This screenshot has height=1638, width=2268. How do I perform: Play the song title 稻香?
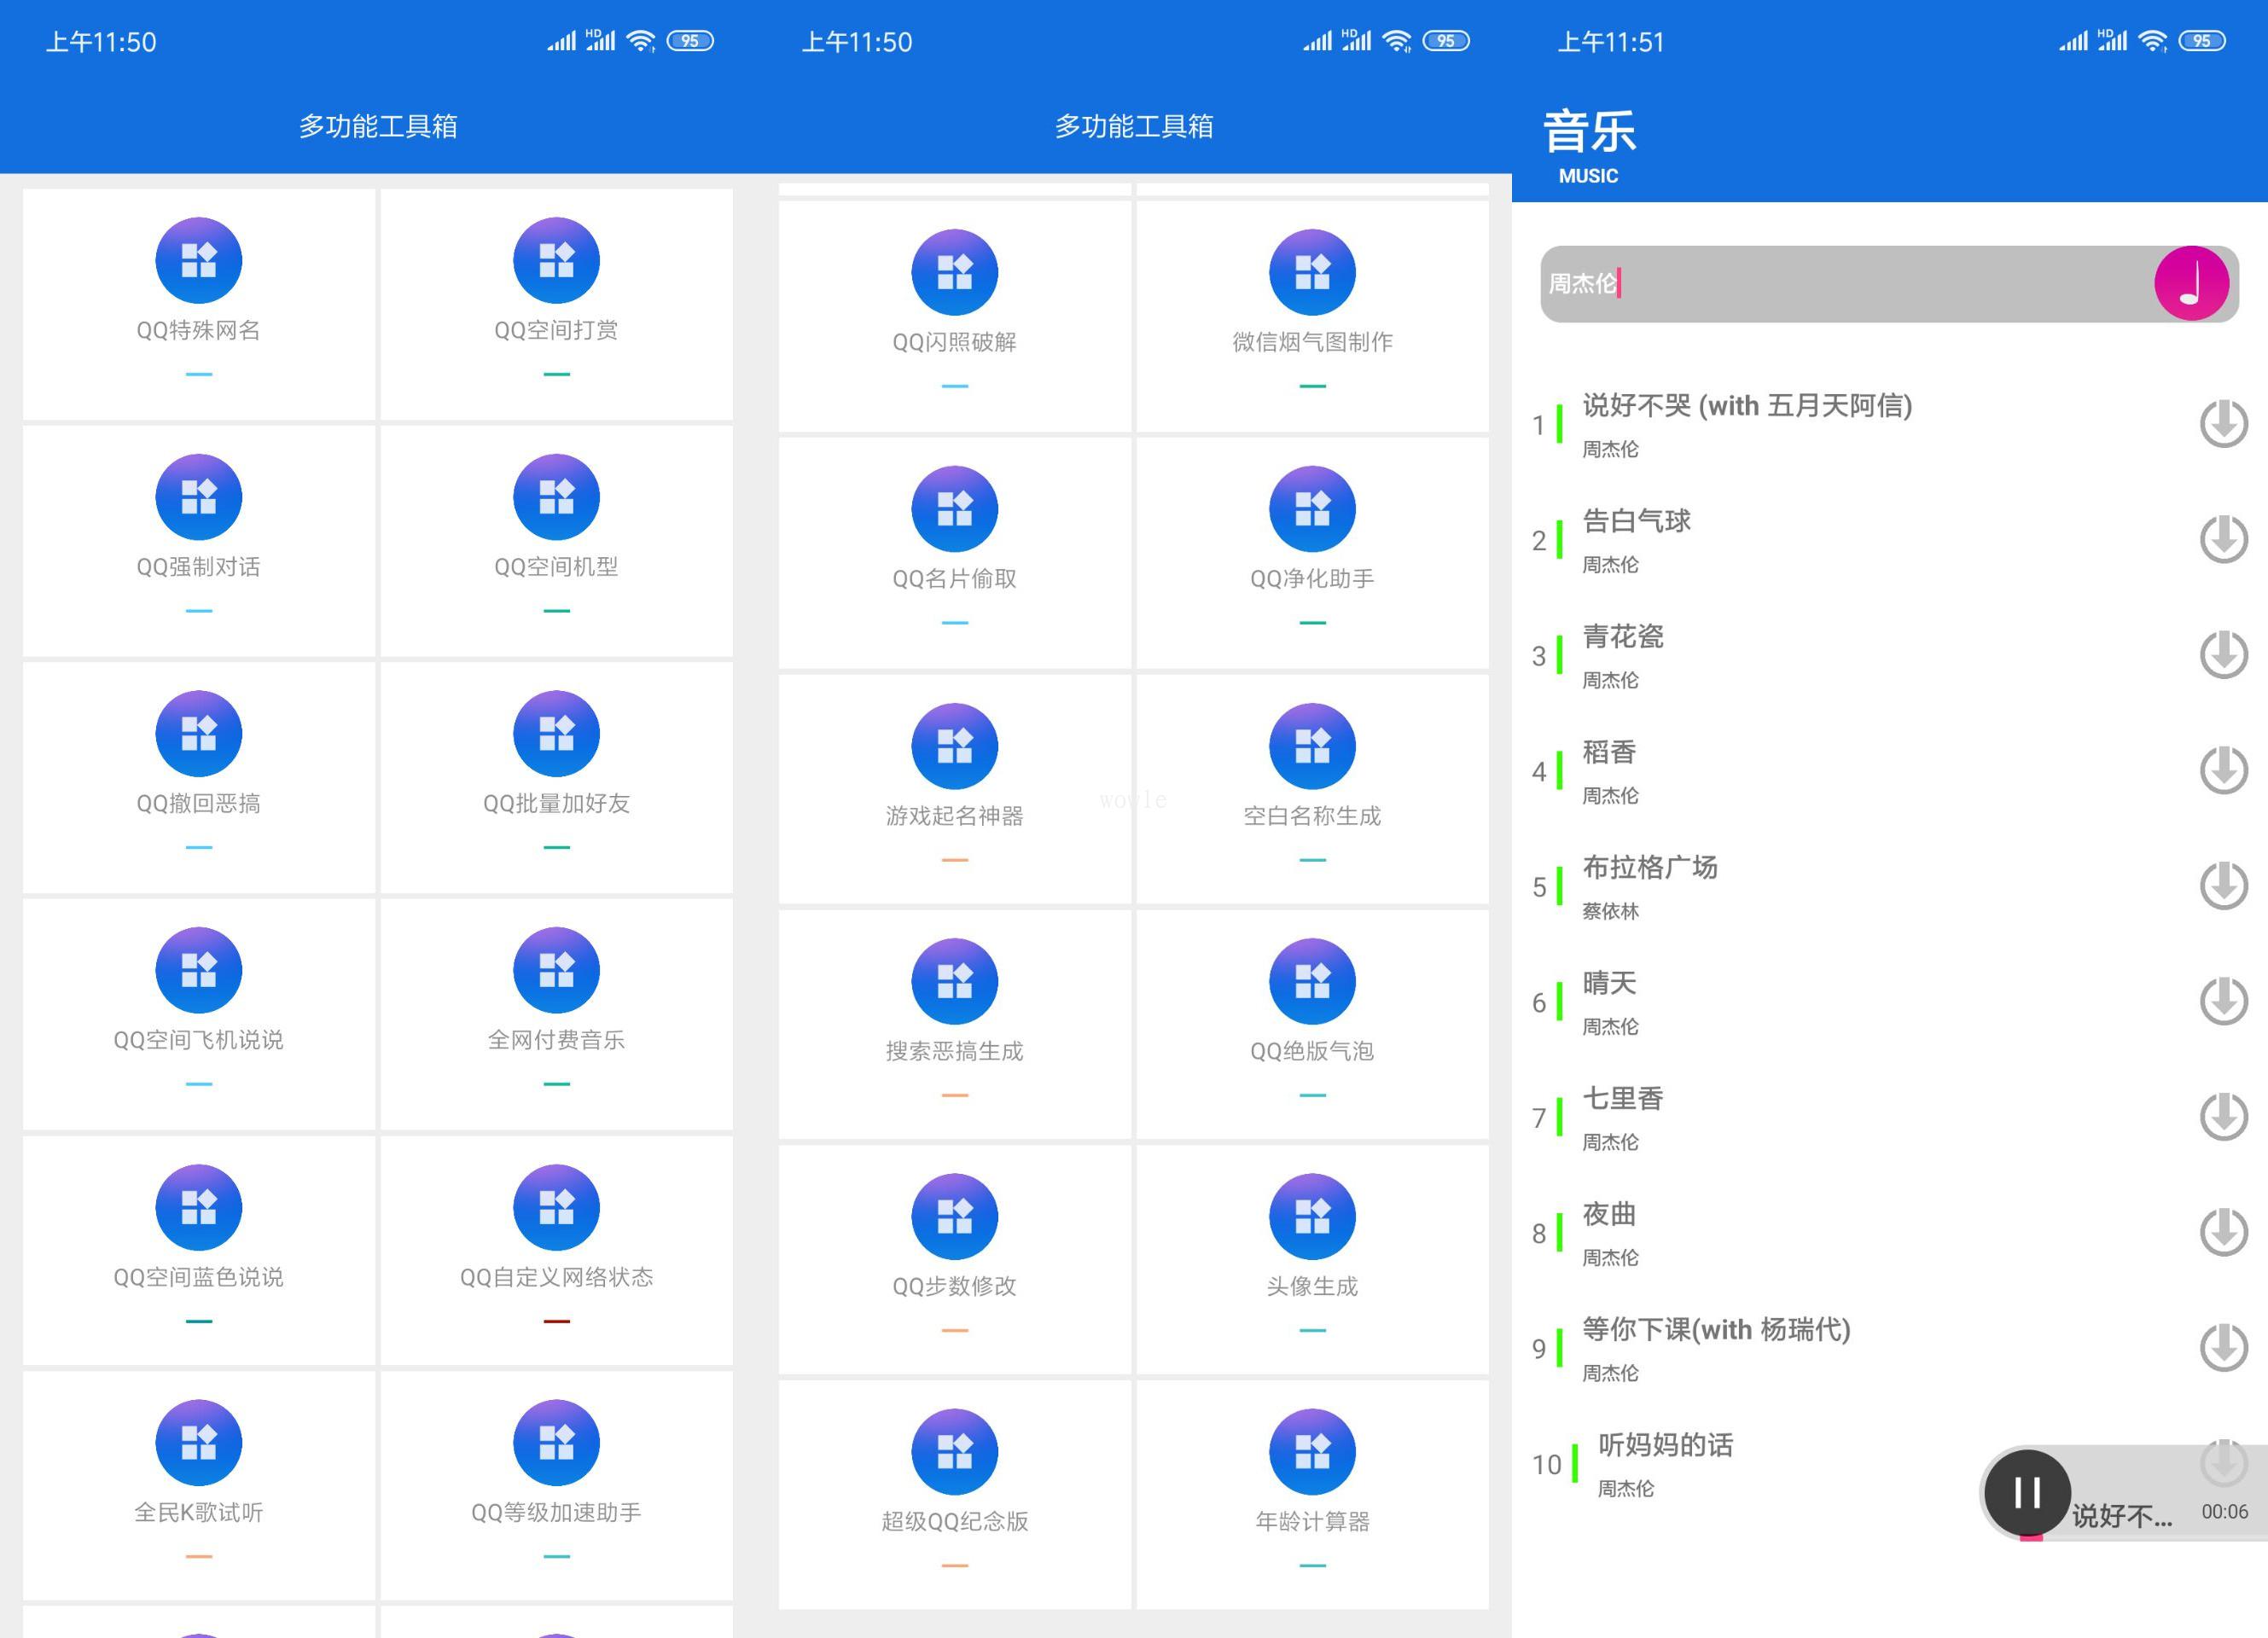click(x=1609, y=752)
